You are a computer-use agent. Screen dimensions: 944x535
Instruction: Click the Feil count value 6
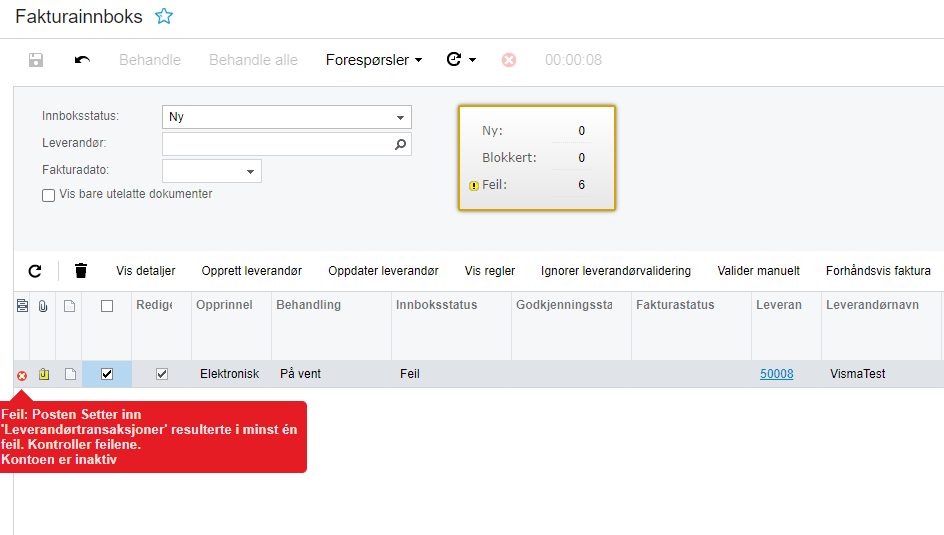(582, 185)
